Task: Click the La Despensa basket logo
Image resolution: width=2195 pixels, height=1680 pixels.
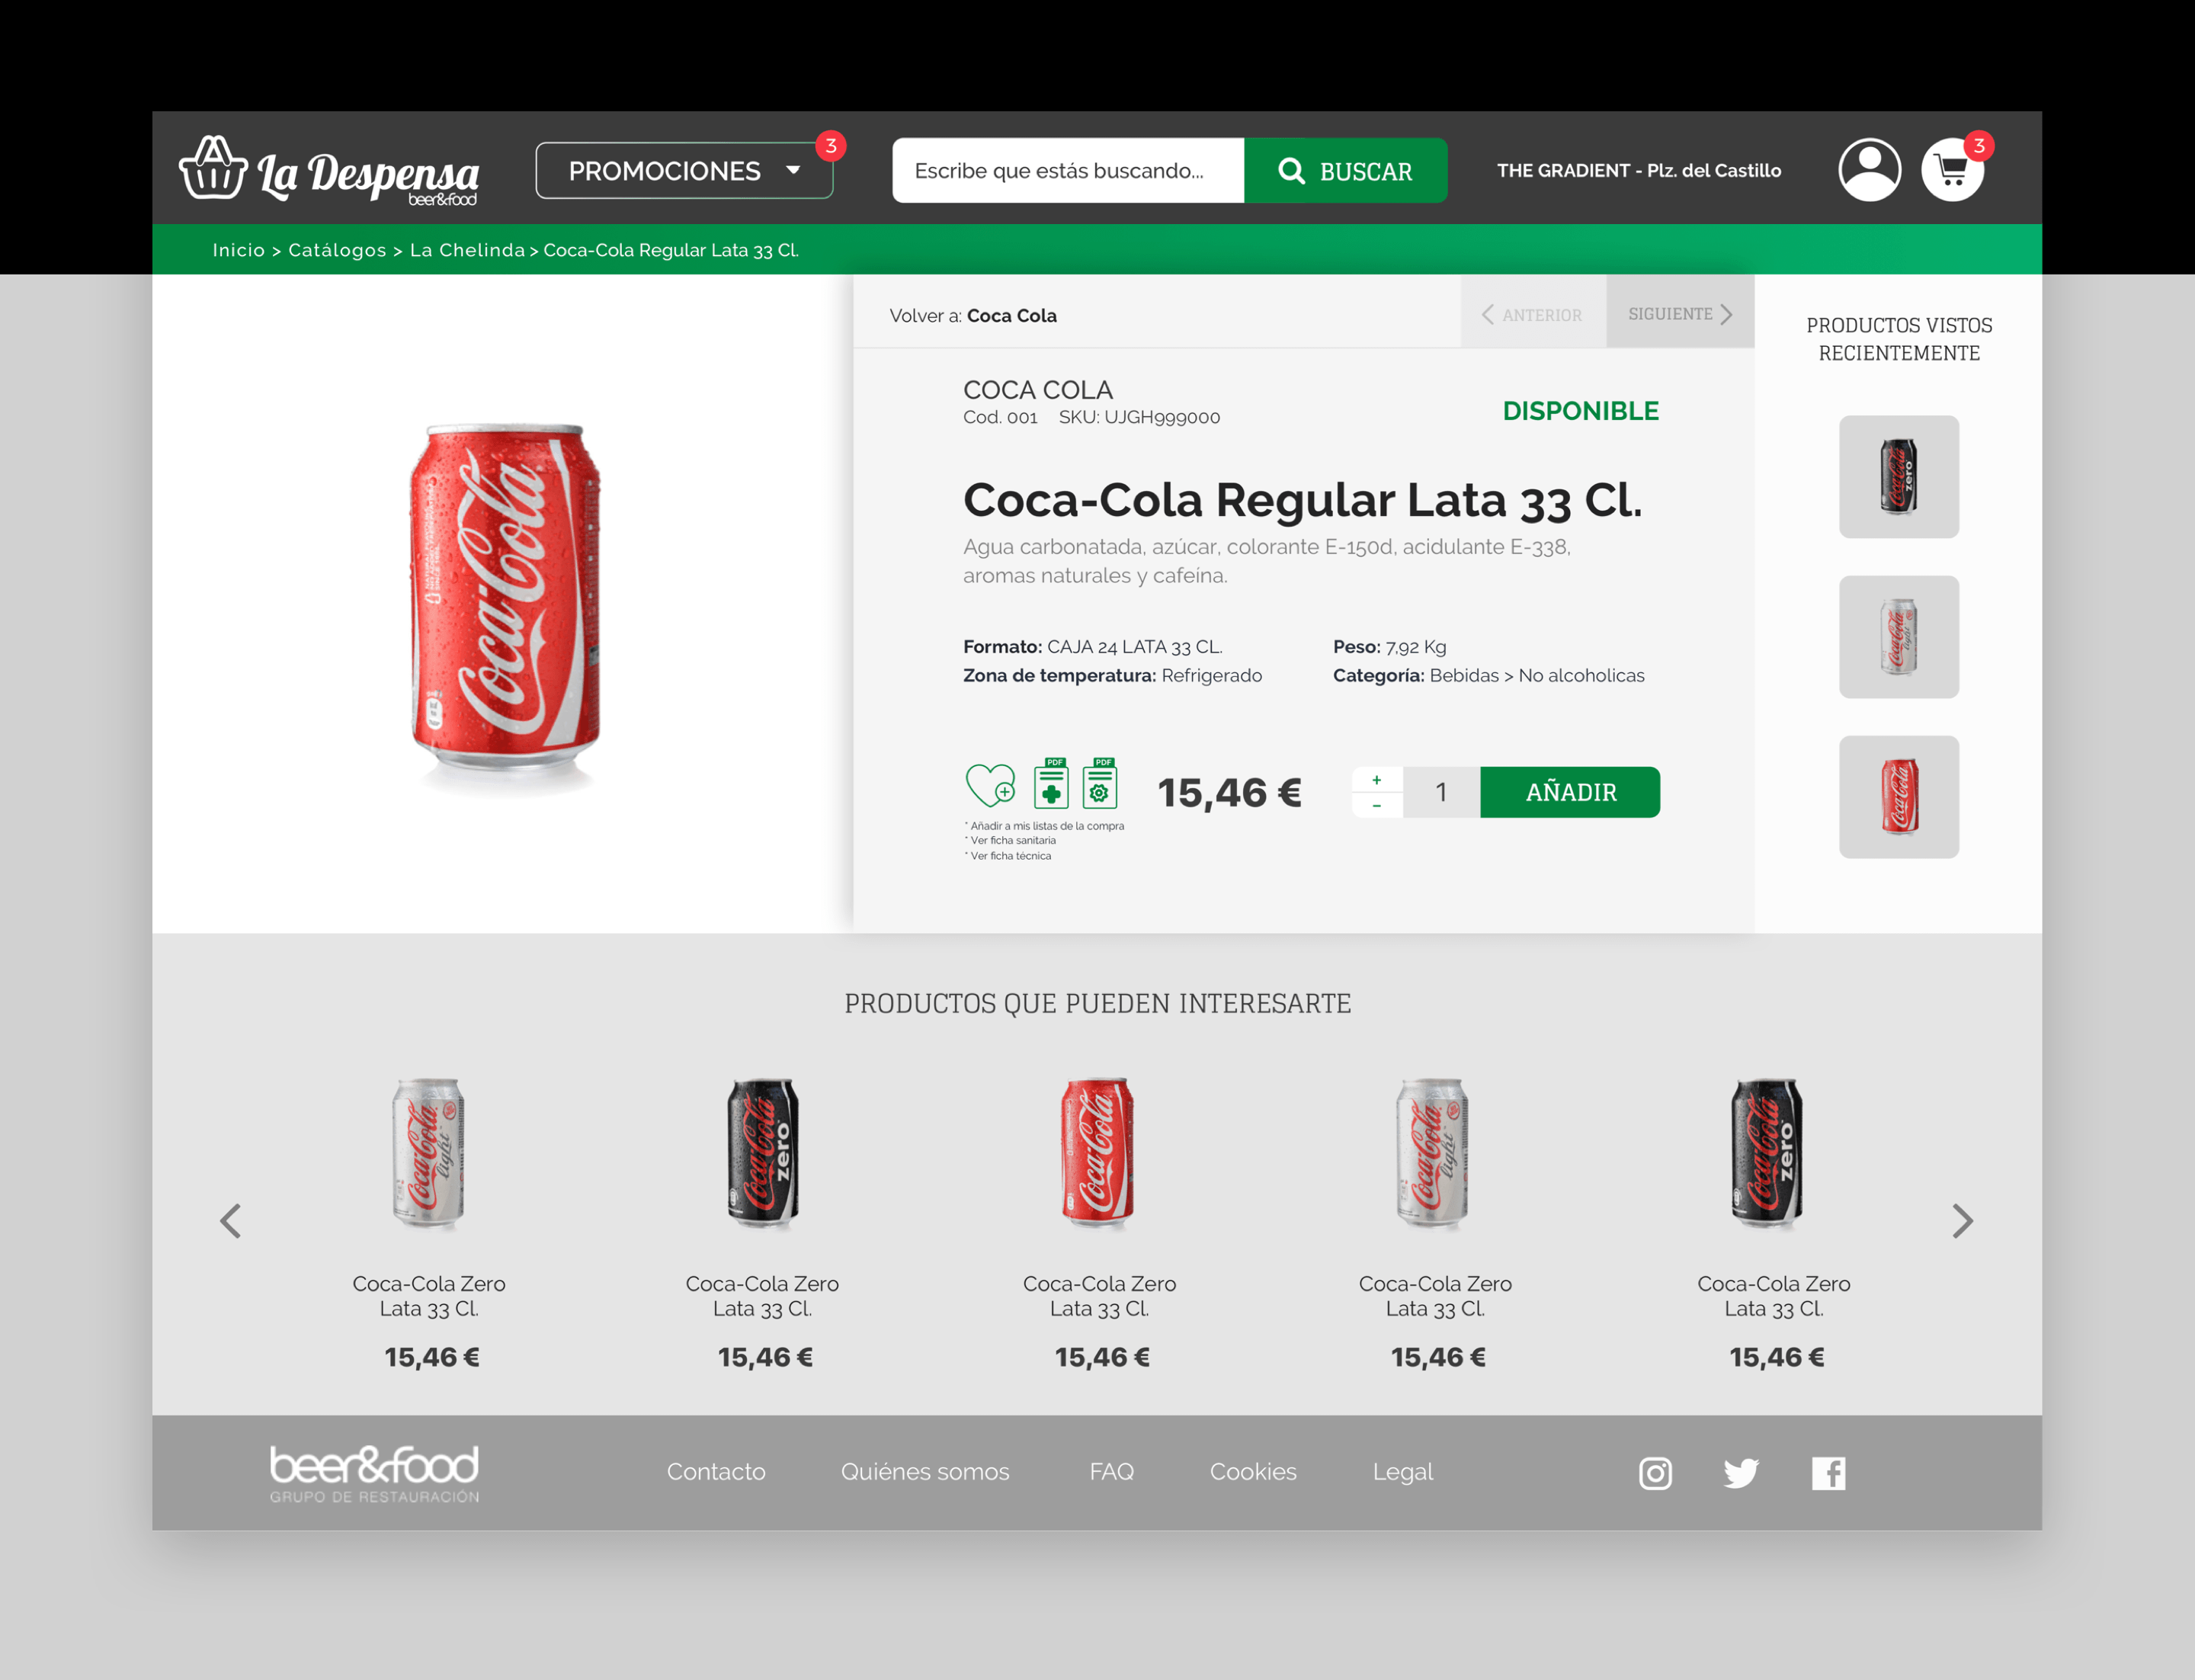Action: pos(328,170)
